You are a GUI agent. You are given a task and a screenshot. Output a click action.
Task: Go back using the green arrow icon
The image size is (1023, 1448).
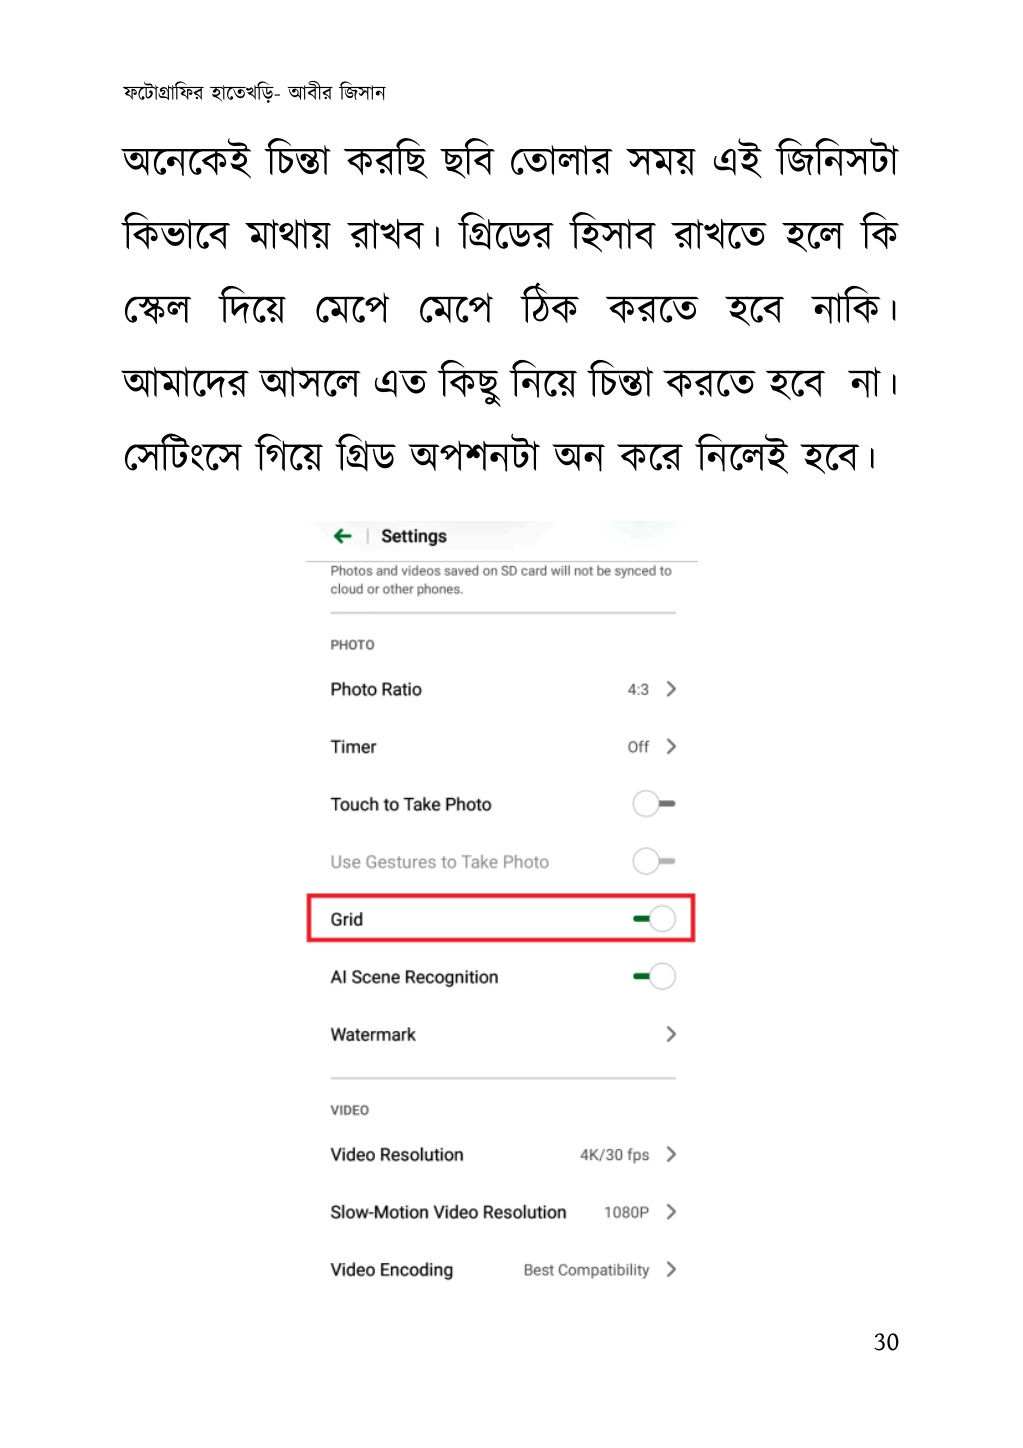pos(343,536)
